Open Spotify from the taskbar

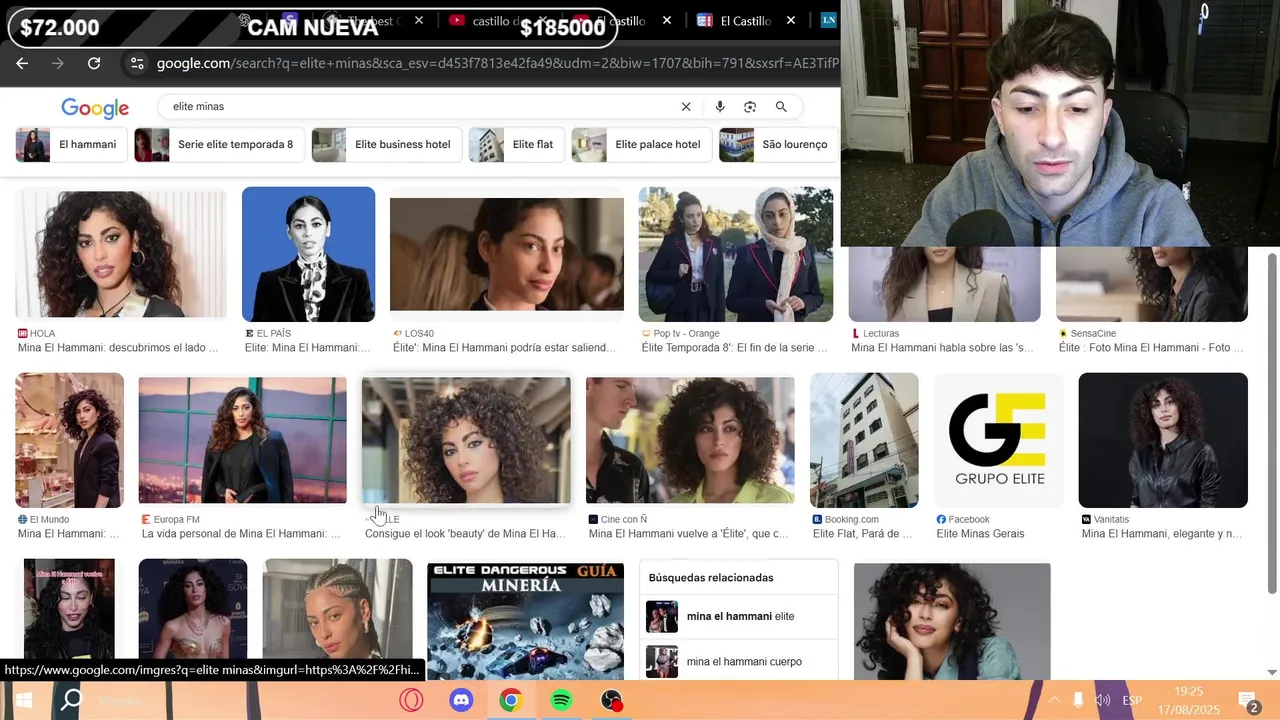561,700
